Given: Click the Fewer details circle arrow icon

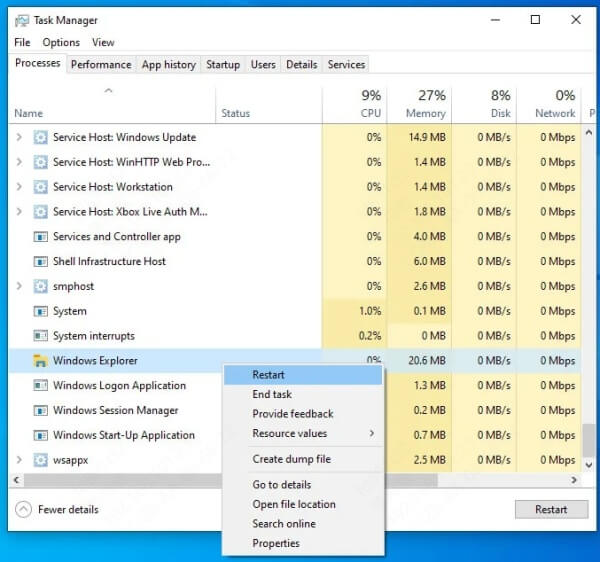Looking at the screenshot, I should (23, 510).
